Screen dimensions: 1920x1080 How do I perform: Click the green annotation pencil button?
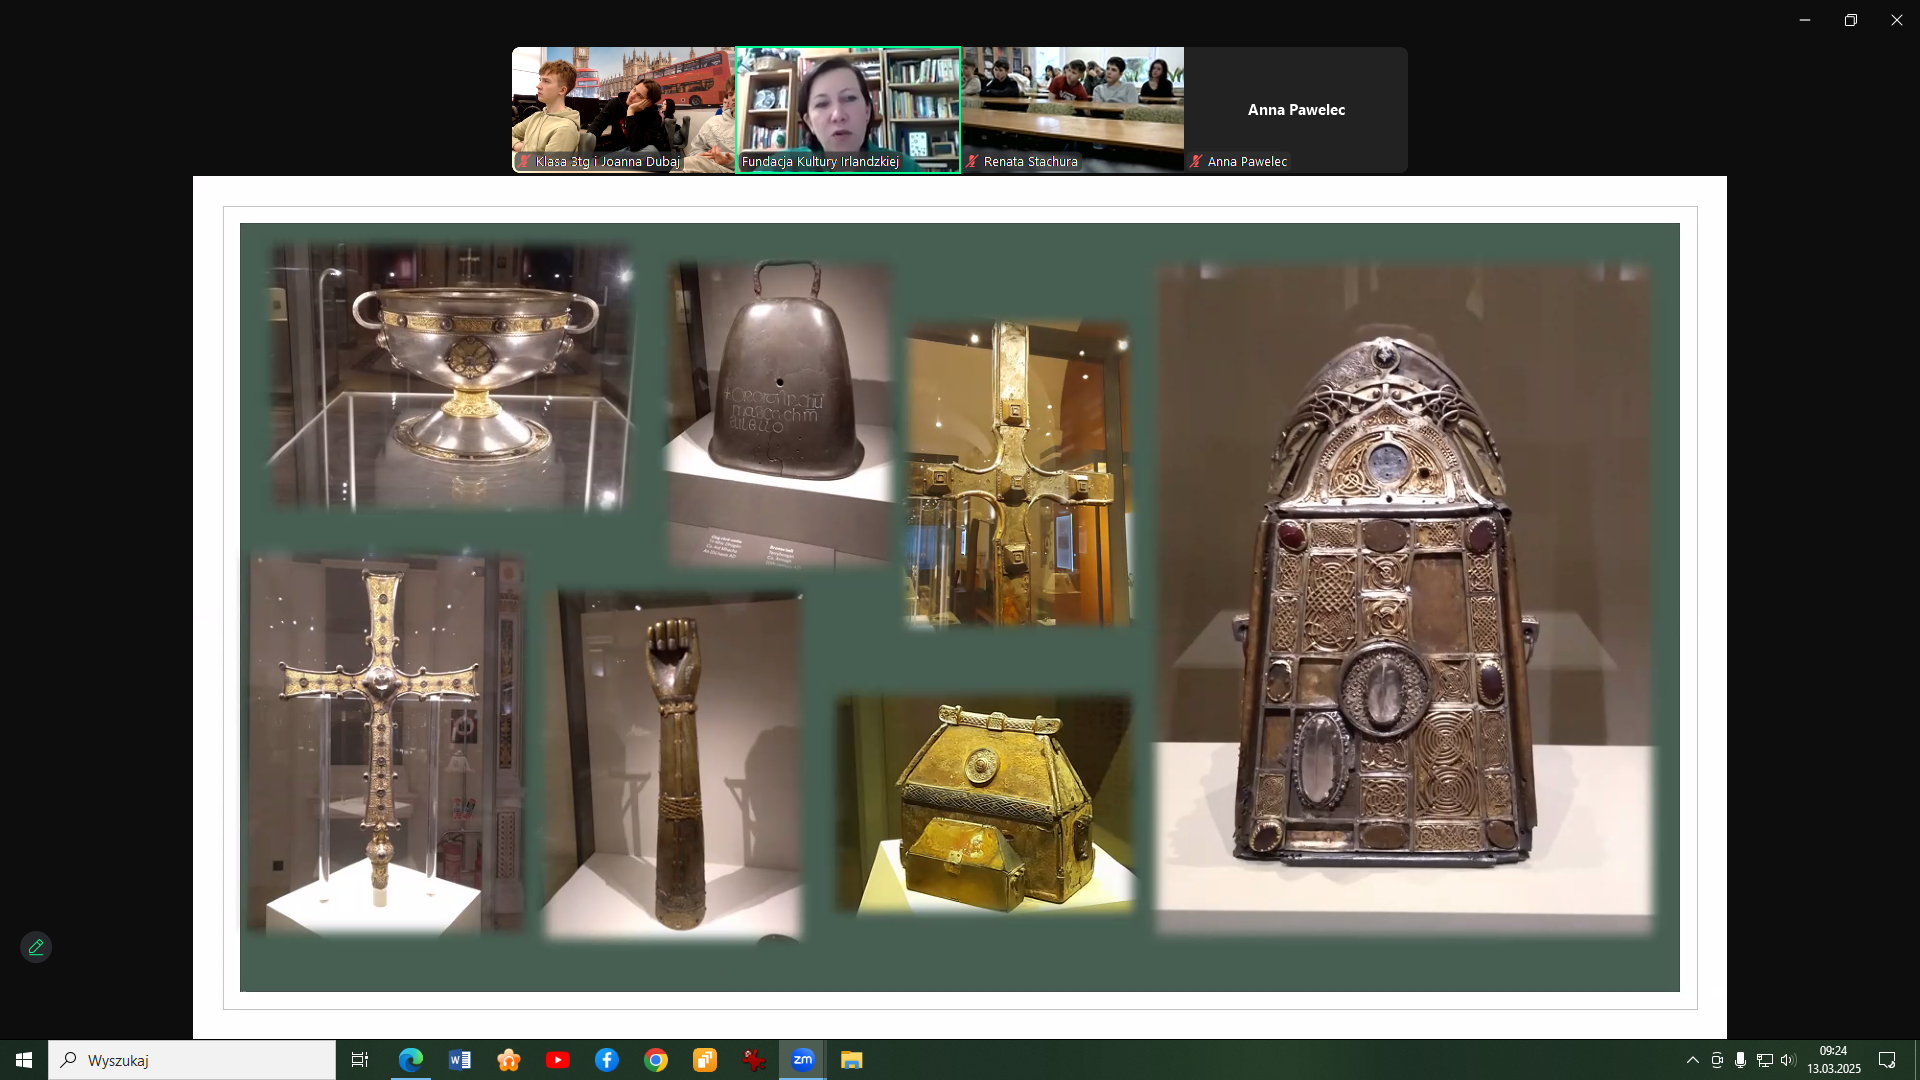click(x=36, y=947)
